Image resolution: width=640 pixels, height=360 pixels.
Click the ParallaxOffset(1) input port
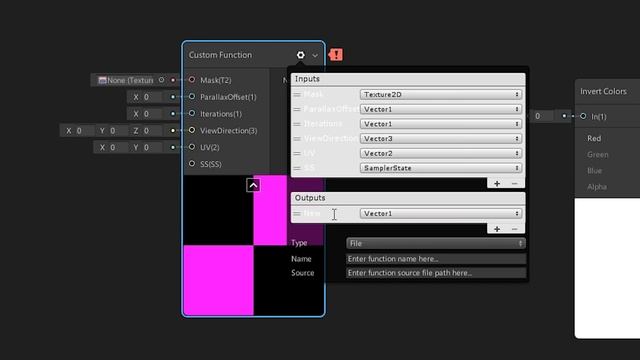click(x=192, y=96)
